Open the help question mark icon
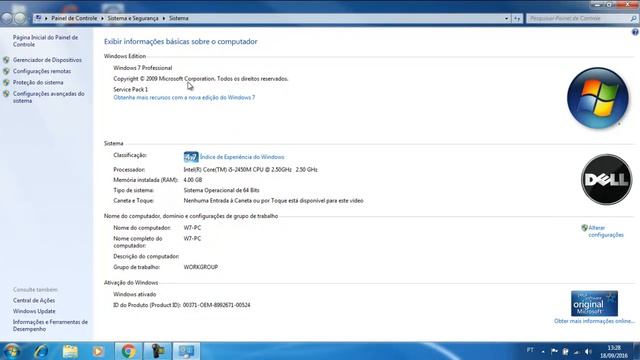This screenshot has width=640, height=360. (635, 32)
